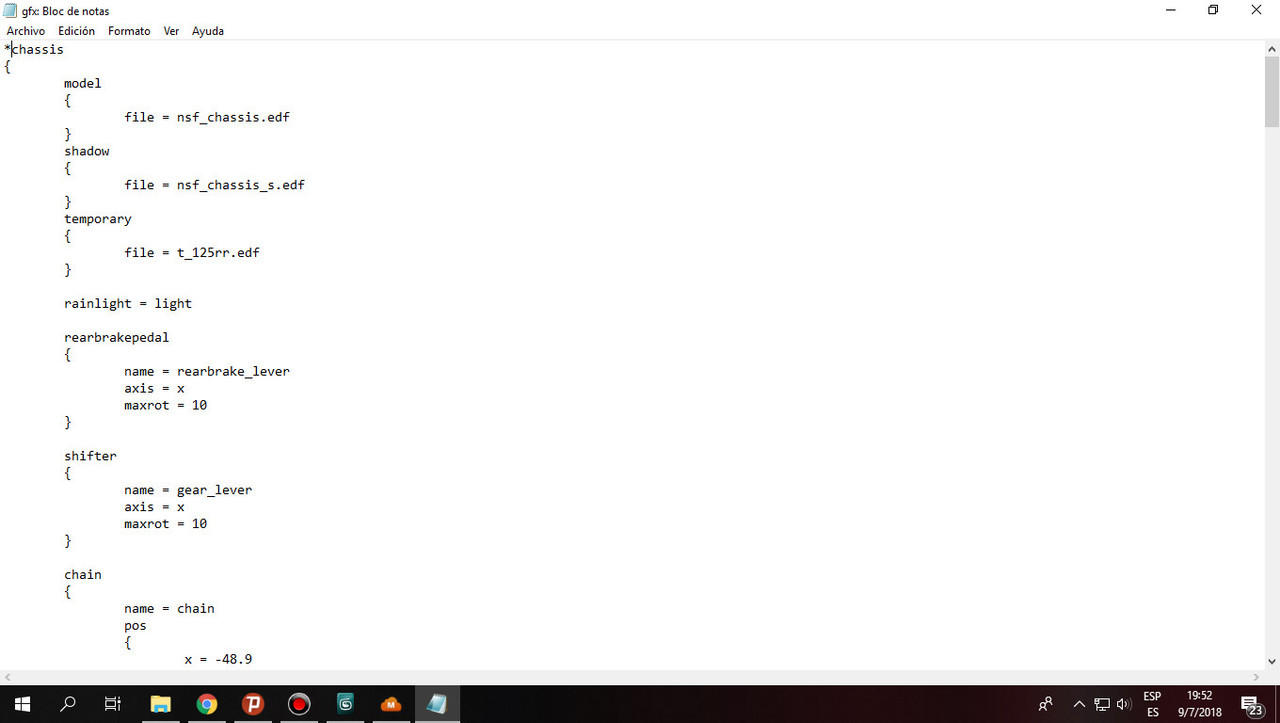This screenshot has width=1280, height=723.
Task: Click the text 'gear_lever'
Action: (x=214, y=490)
